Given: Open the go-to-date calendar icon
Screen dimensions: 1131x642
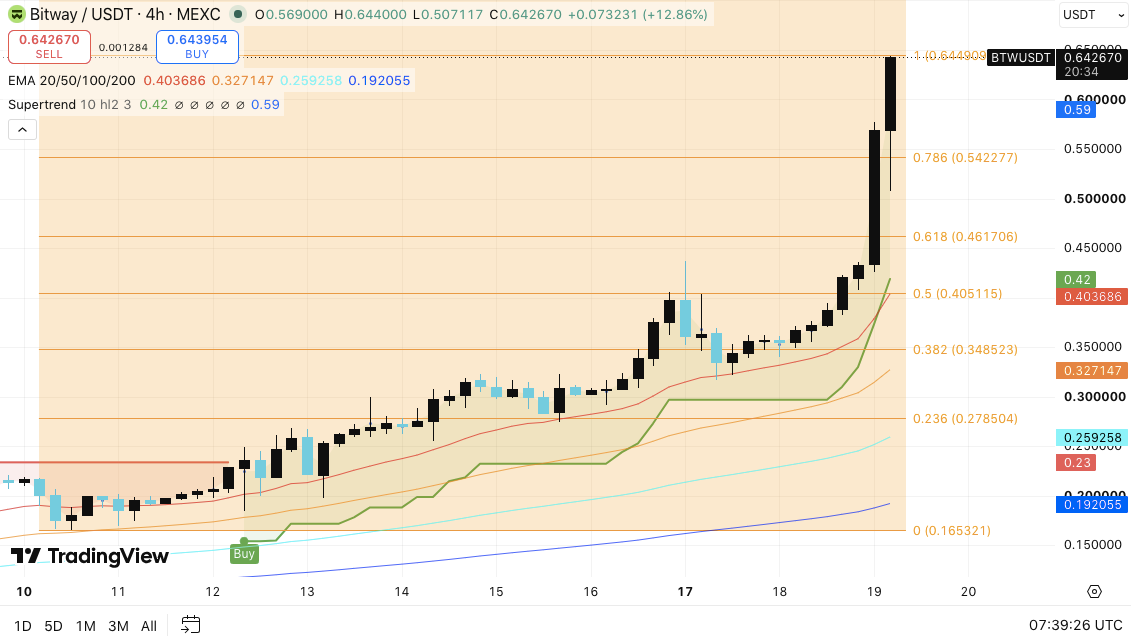Looking at the screenshot, I should pyautogui.click(x=190, y=625).
